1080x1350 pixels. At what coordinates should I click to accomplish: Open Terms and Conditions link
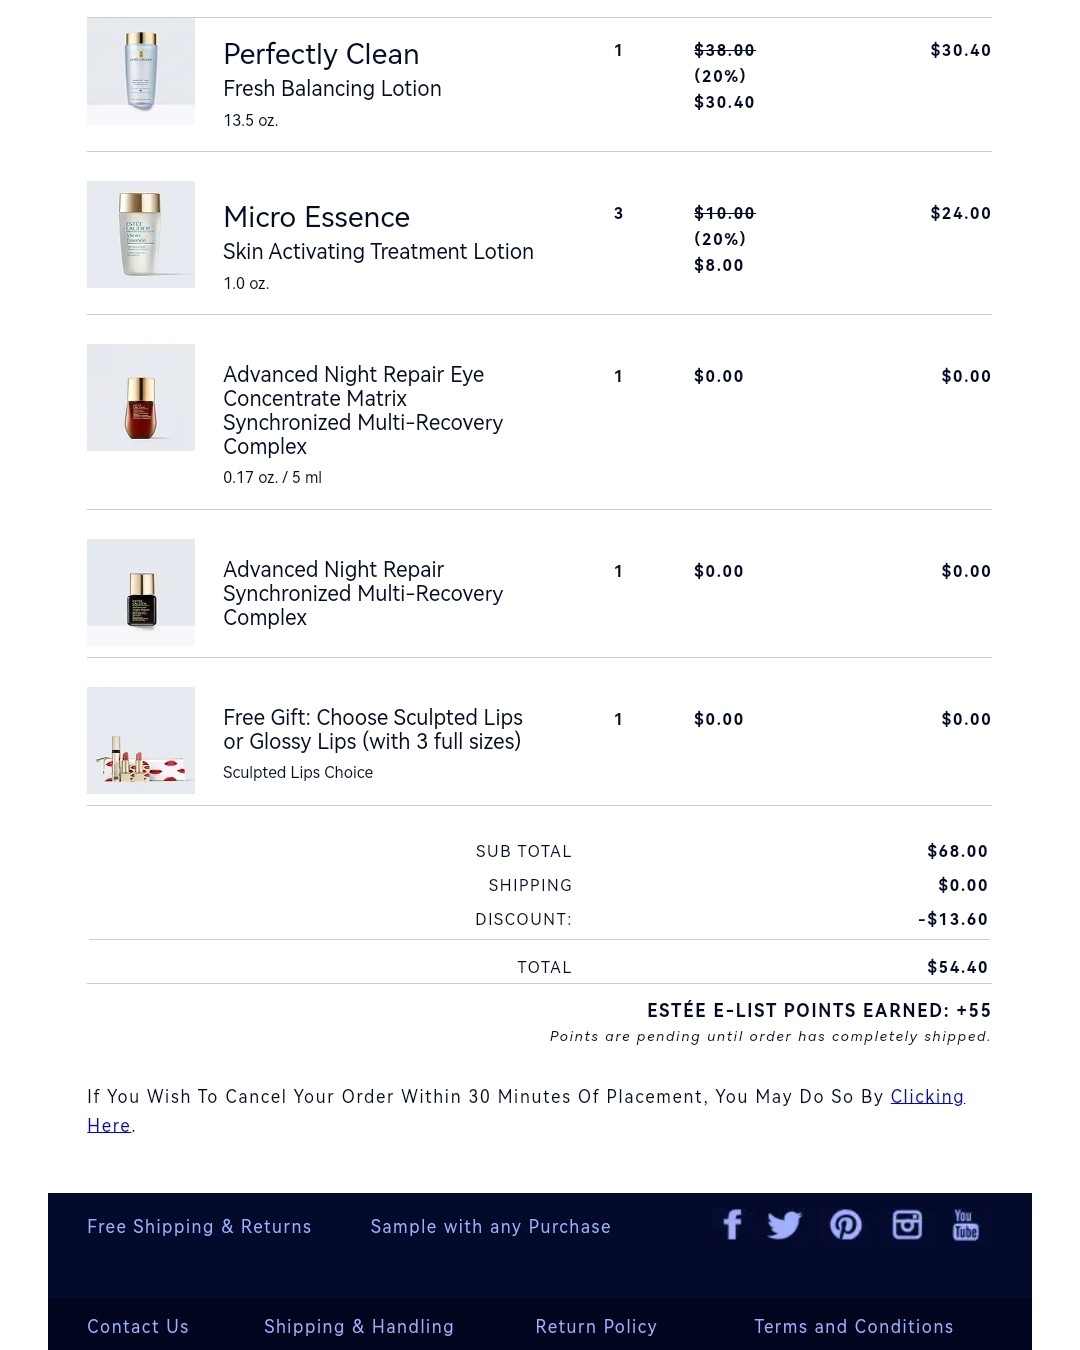click(853, 1327)
